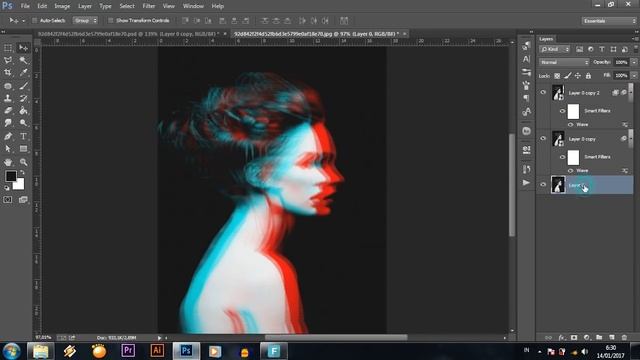640x360 pixels.
Task: Collapse Layer 0 copy filter effects
Action: [631, 139]
